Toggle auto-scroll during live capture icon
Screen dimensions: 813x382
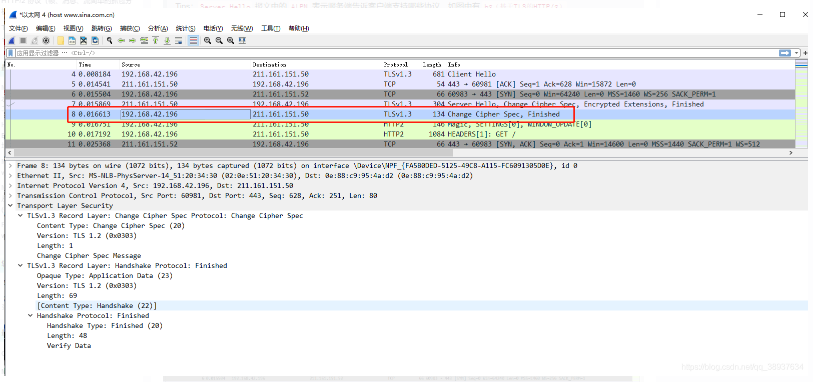[x=179, y=40]
